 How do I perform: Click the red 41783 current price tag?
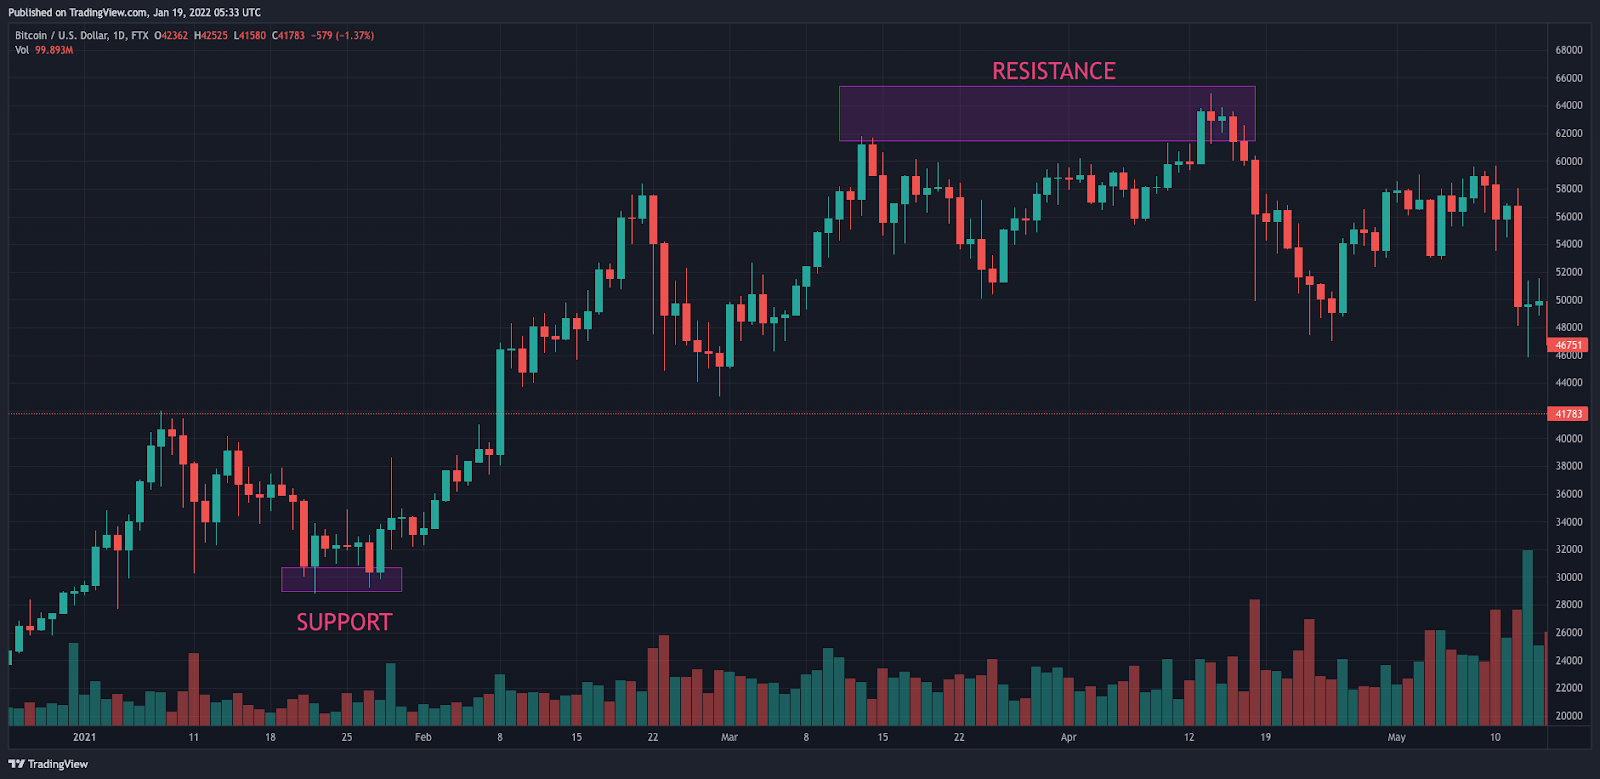(1568, 414)
